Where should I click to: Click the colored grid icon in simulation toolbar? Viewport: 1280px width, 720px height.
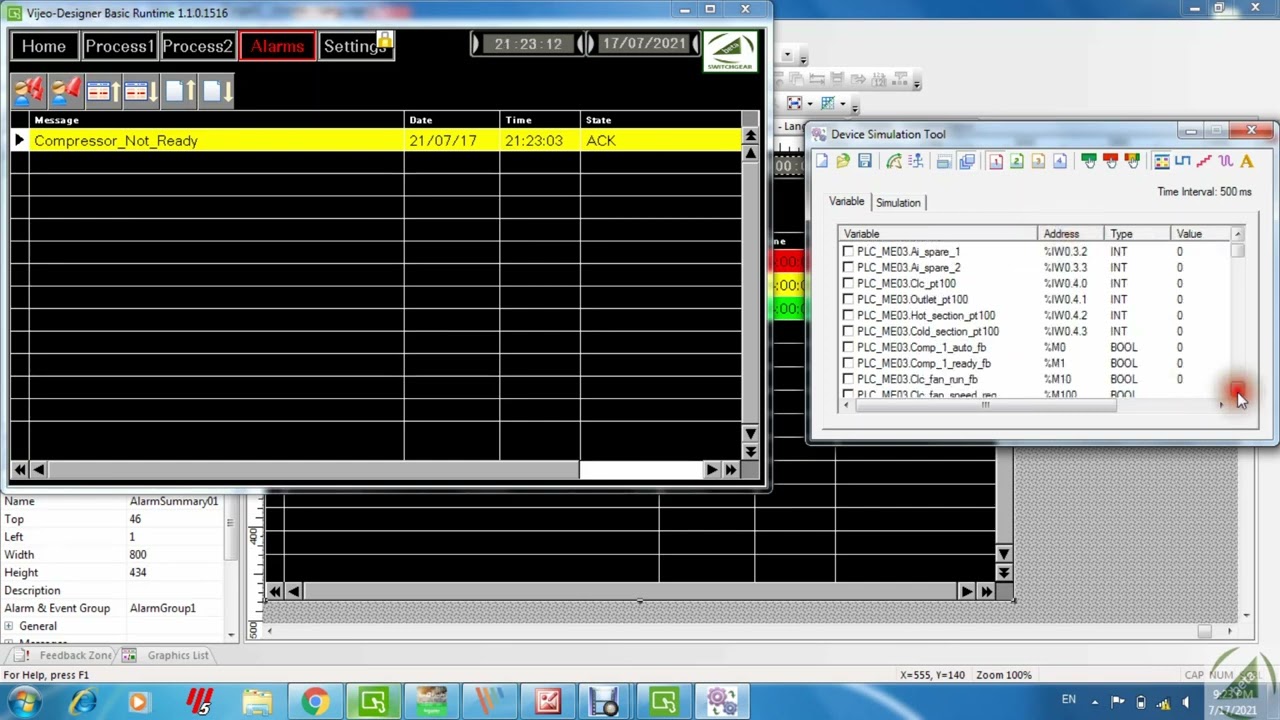[x=1161, y=162]
